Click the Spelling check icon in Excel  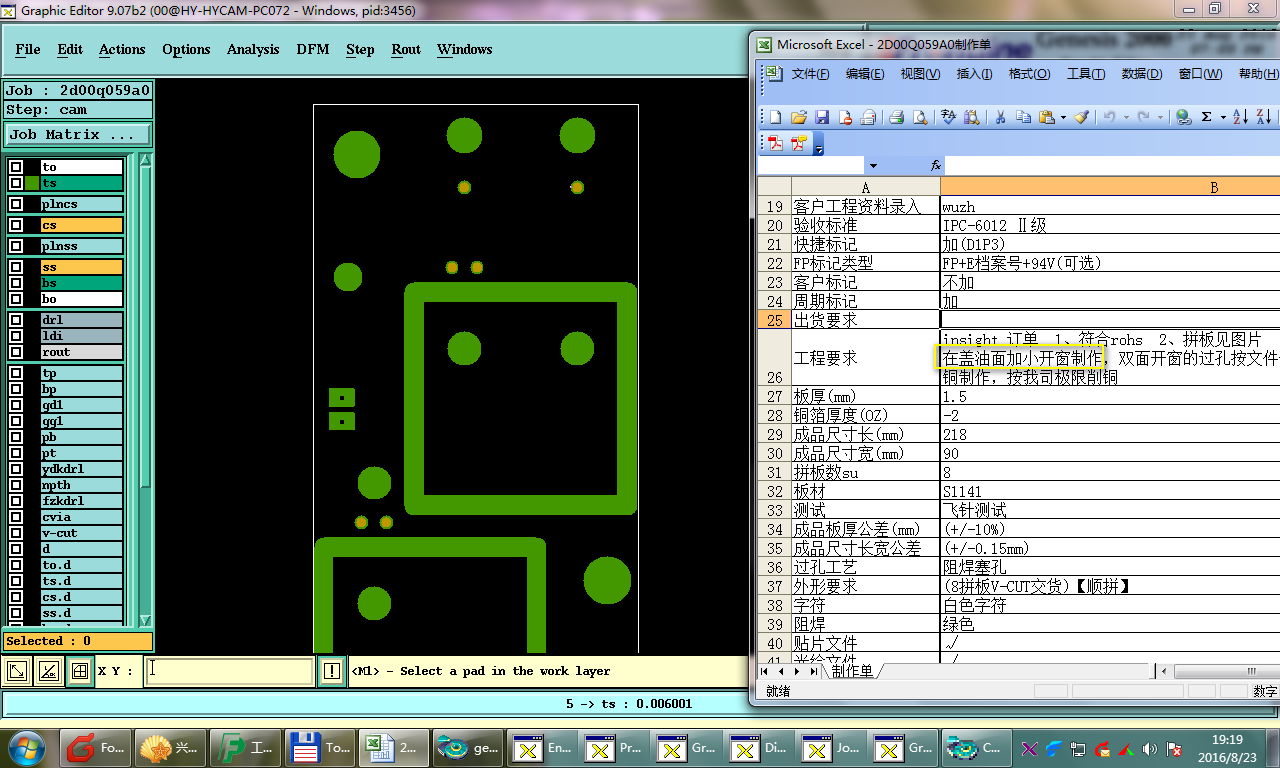tap(948, 117)
